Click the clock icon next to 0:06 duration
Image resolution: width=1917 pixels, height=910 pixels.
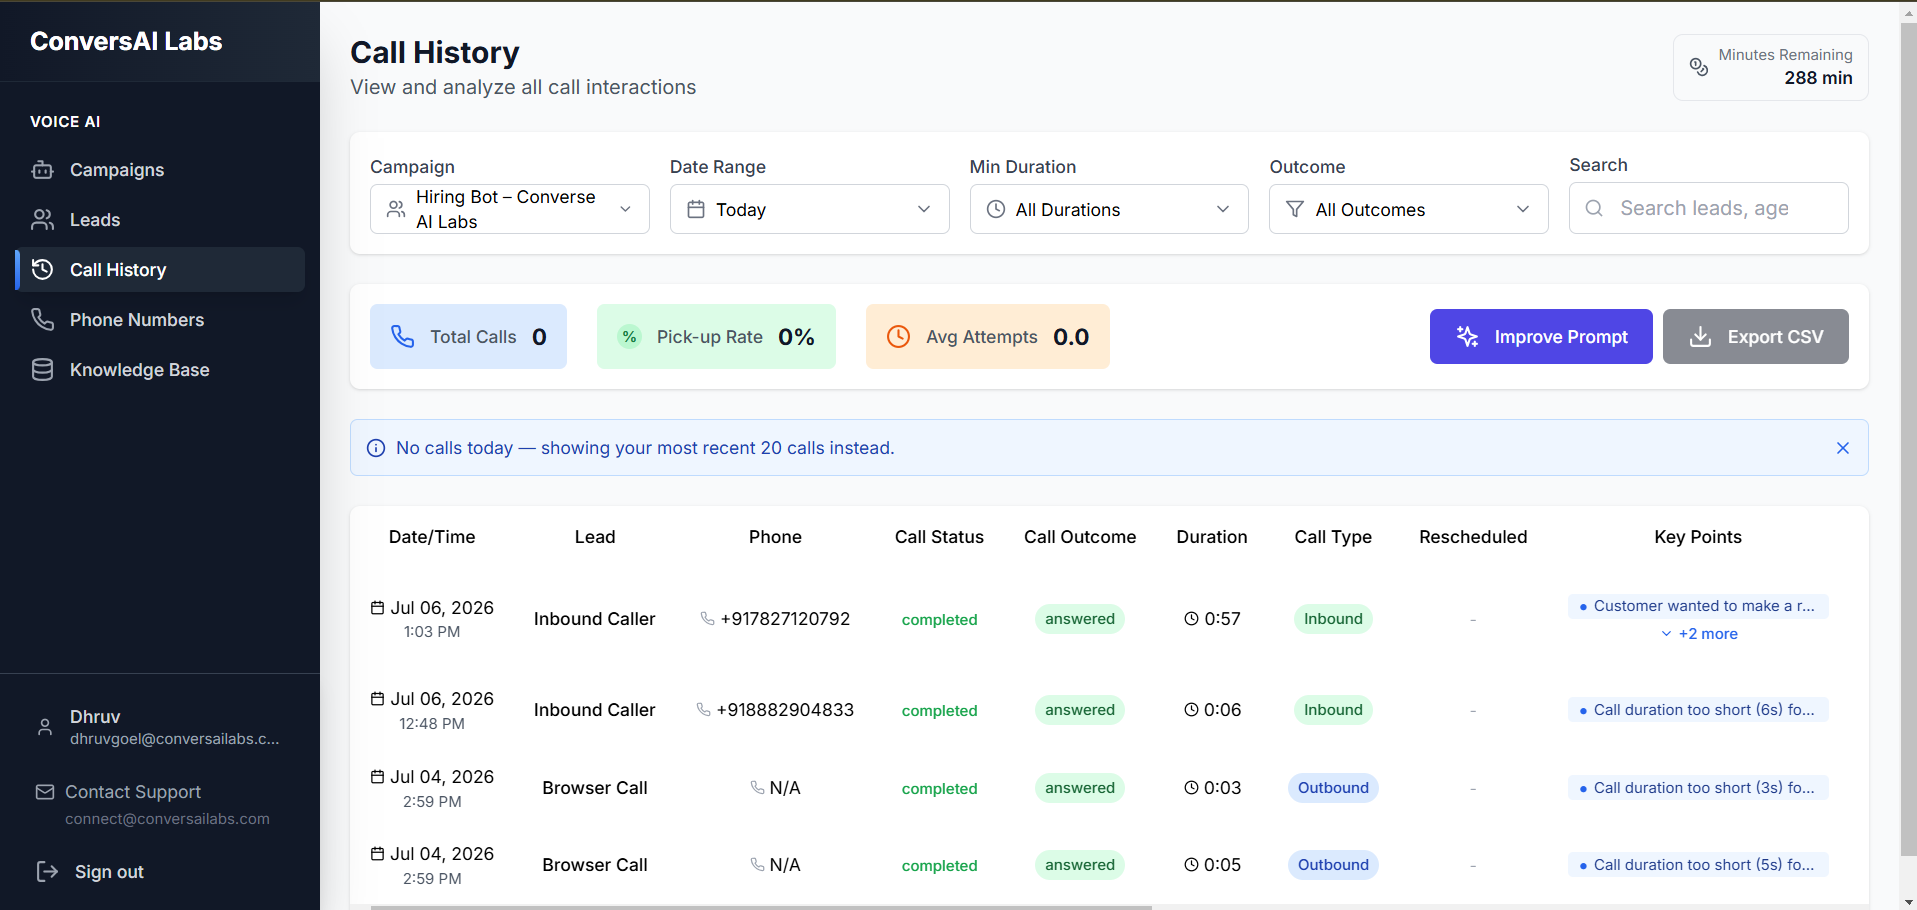coord(1191,710)
